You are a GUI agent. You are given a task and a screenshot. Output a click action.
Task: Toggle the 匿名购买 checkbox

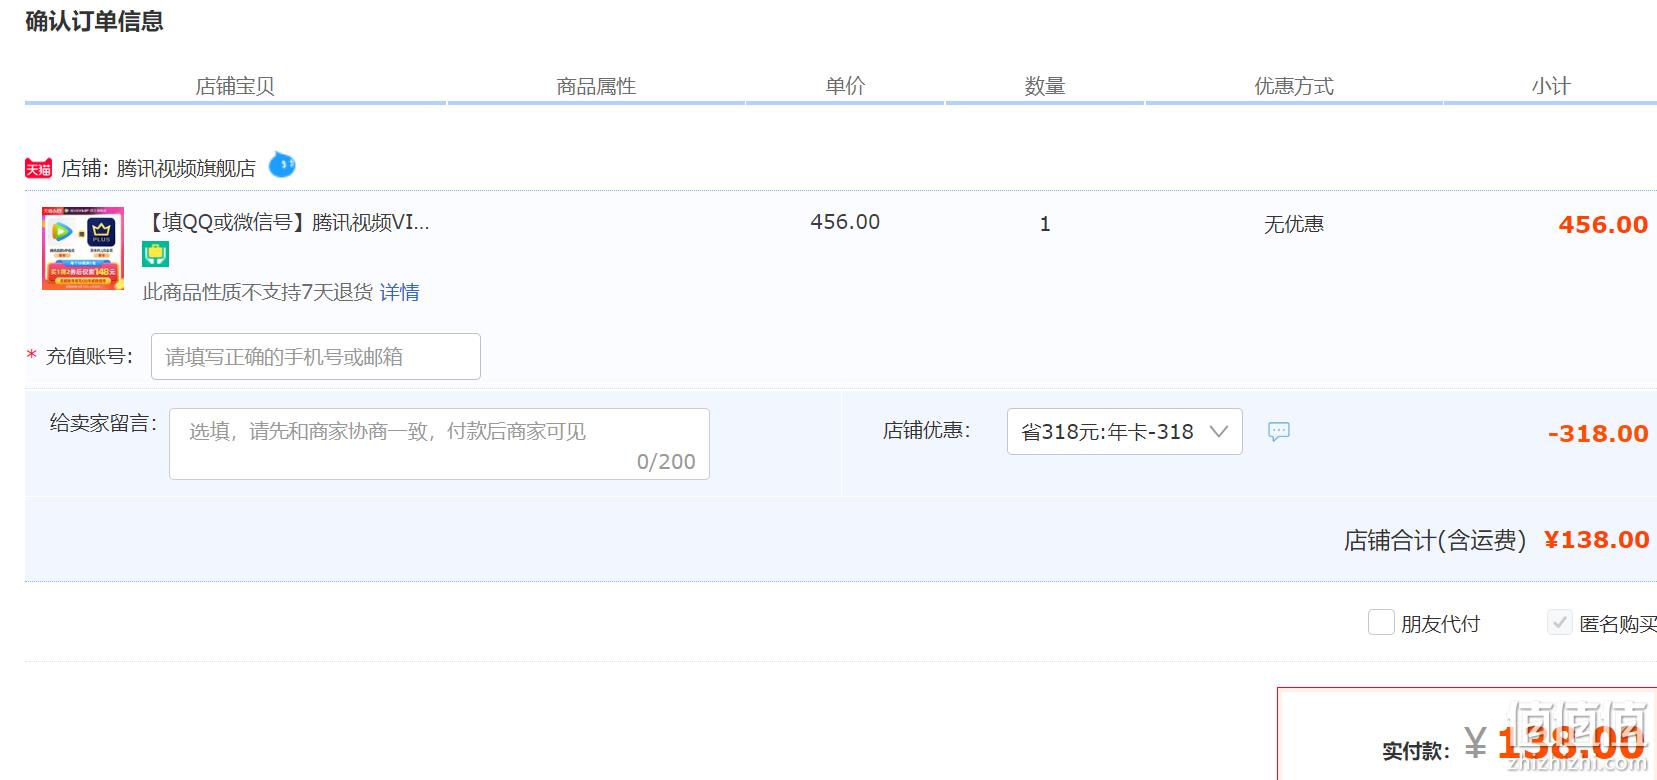[x=1560, y=622]
